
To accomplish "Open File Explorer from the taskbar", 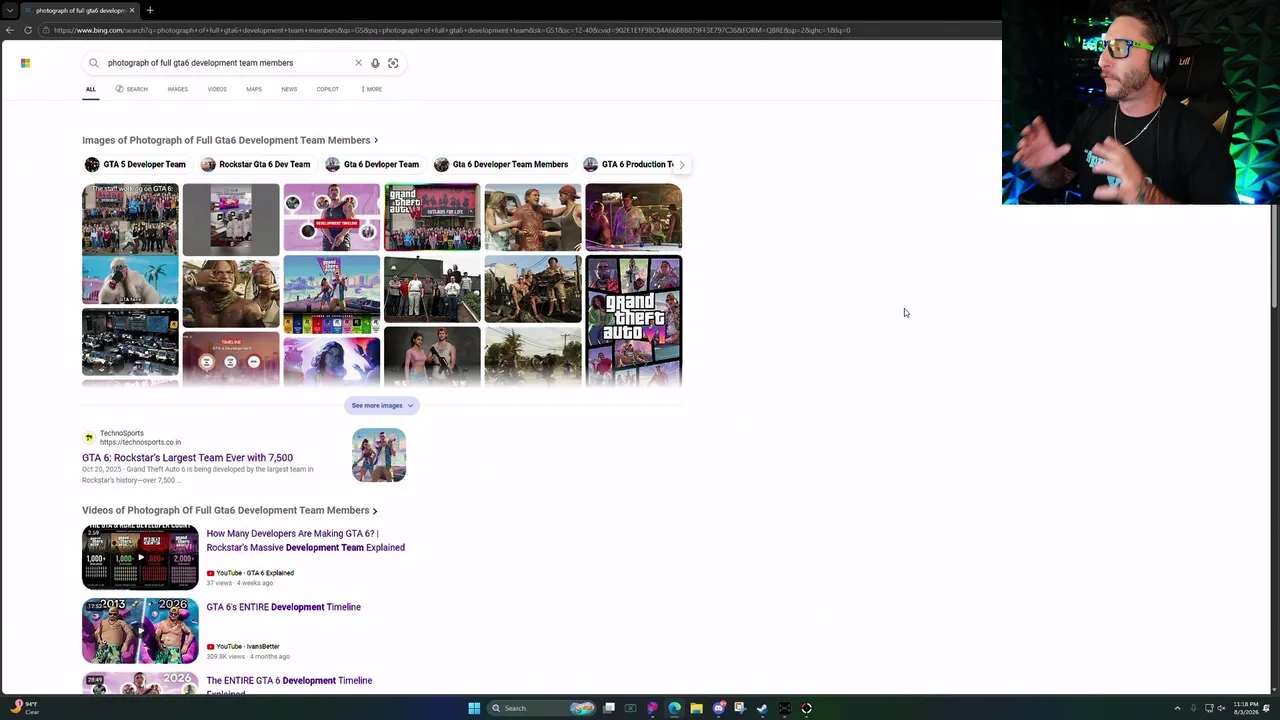I will 696,708.
